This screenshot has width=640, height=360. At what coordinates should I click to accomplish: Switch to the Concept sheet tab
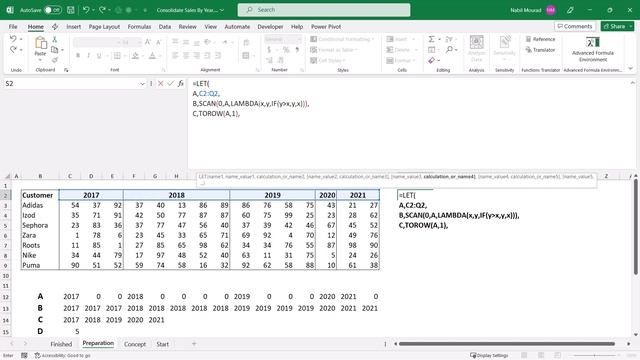tap(135, 344)
